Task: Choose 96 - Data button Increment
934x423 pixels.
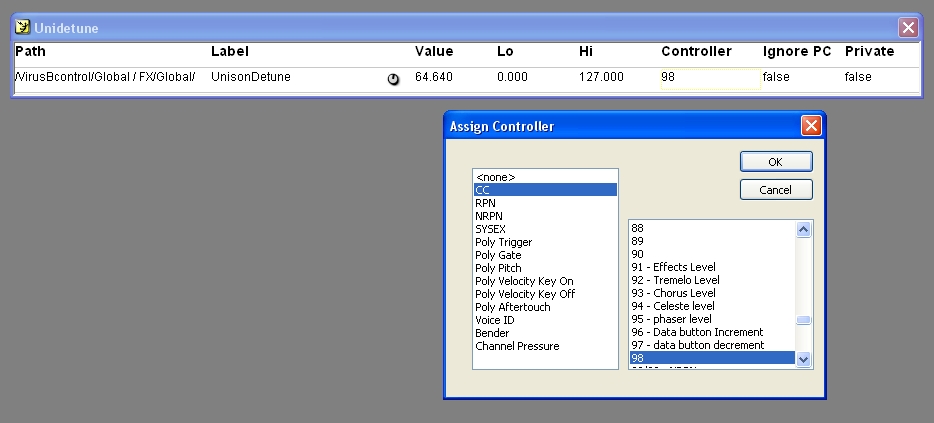Action: point(712,332)
